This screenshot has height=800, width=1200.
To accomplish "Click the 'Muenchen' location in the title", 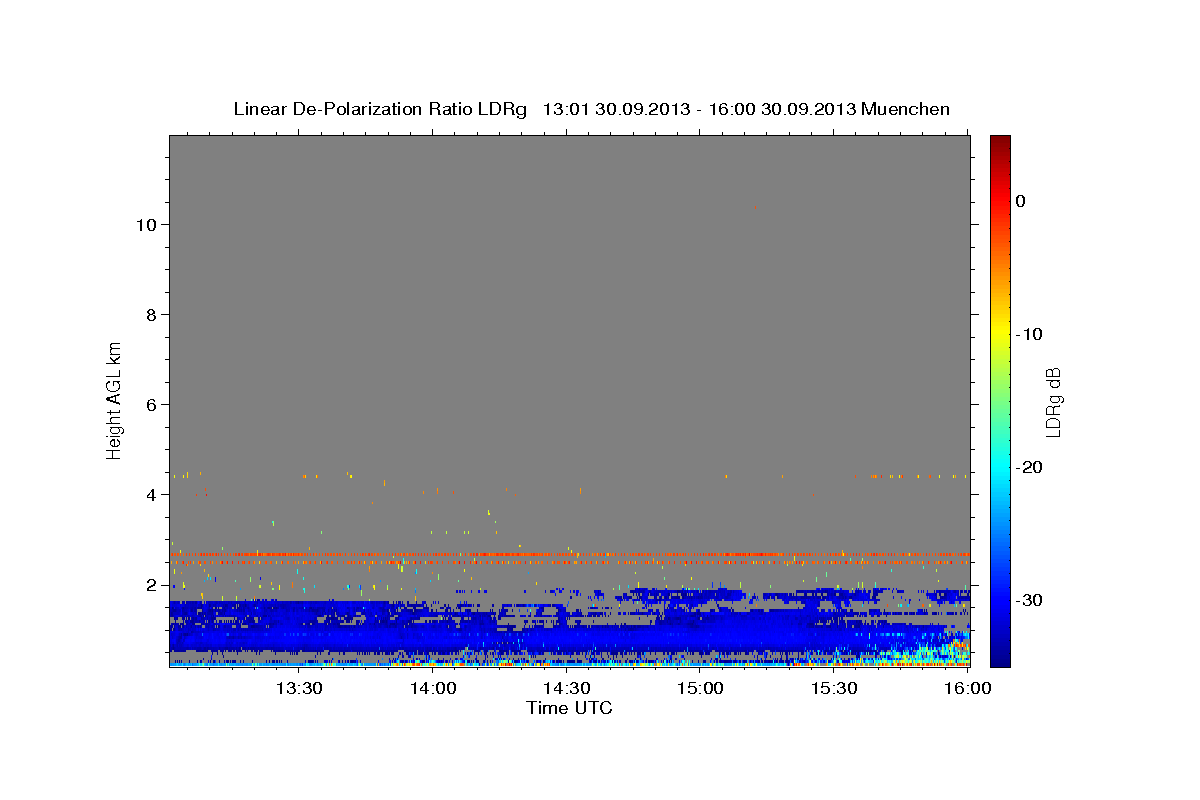I will point(905,109).
